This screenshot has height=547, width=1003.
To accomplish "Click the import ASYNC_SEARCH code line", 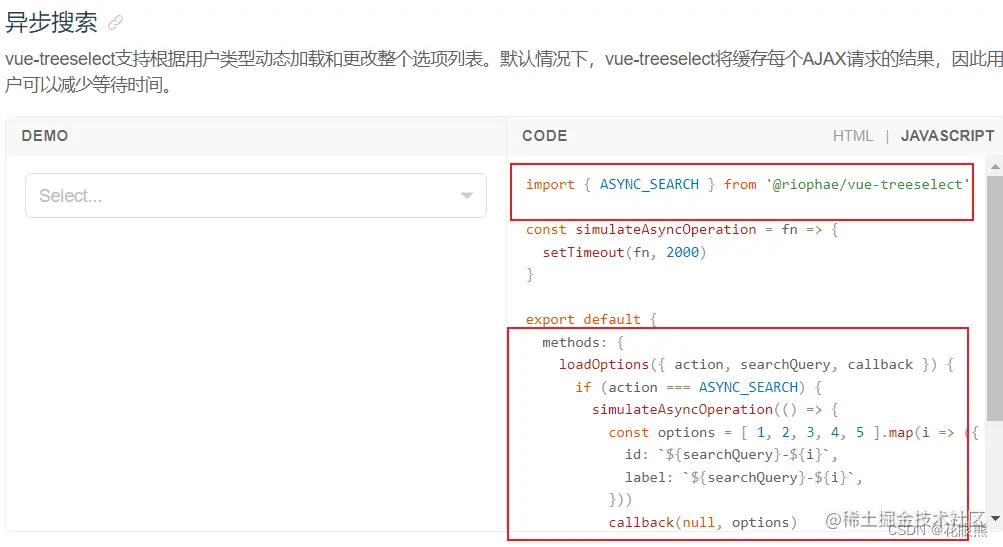I will coord(747,184).
